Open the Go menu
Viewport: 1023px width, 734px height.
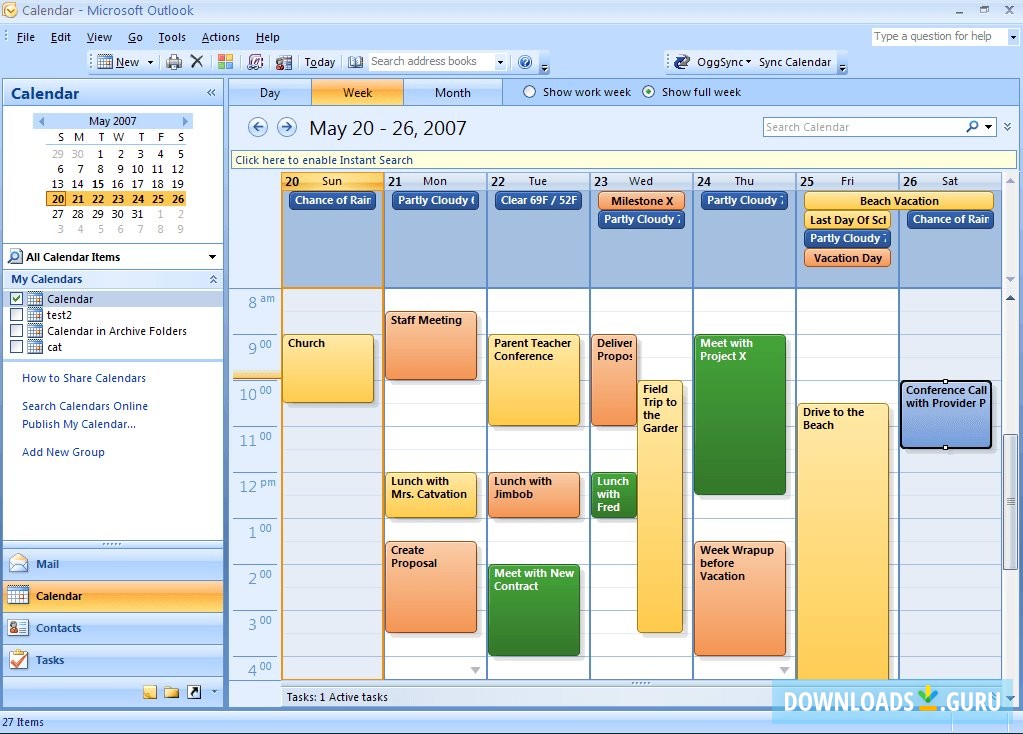tap(135, 37)
